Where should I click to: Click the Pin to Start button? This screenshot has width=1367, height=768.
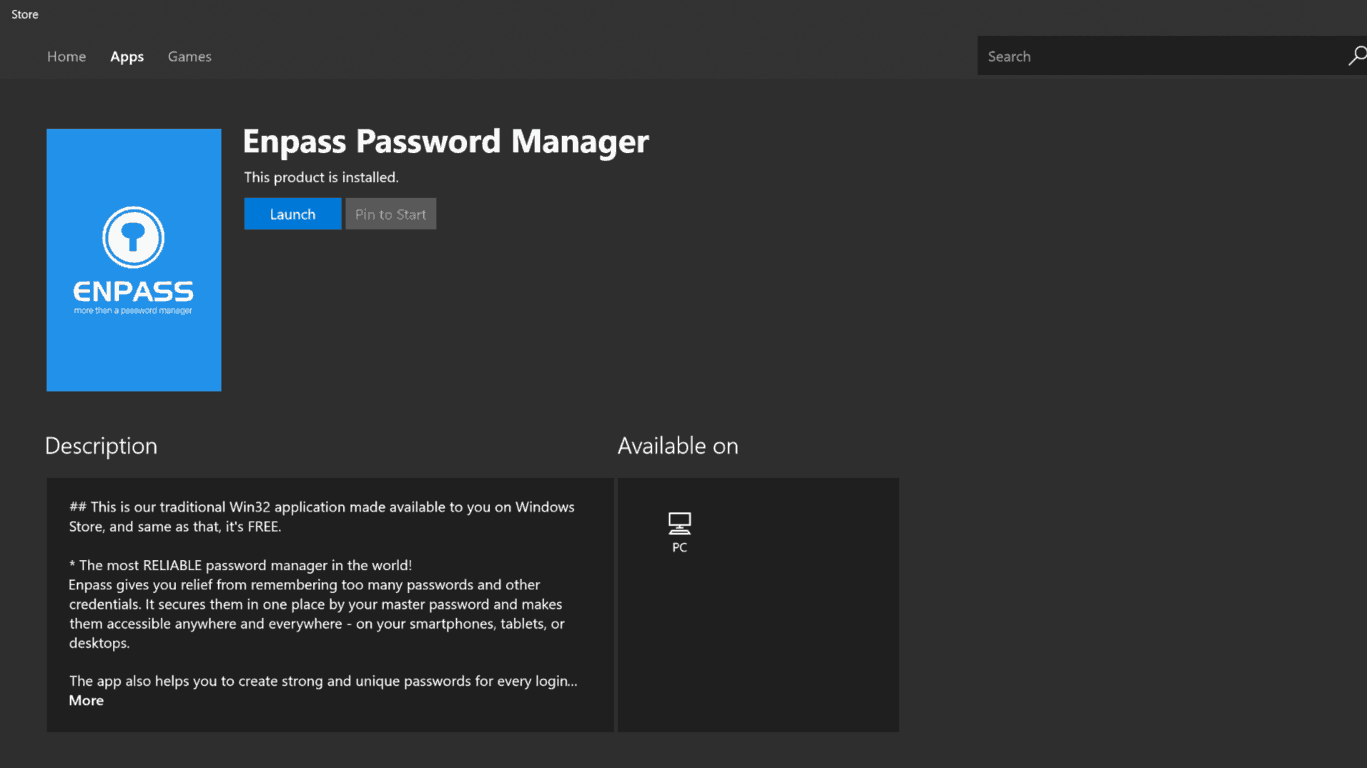(391, 214)
